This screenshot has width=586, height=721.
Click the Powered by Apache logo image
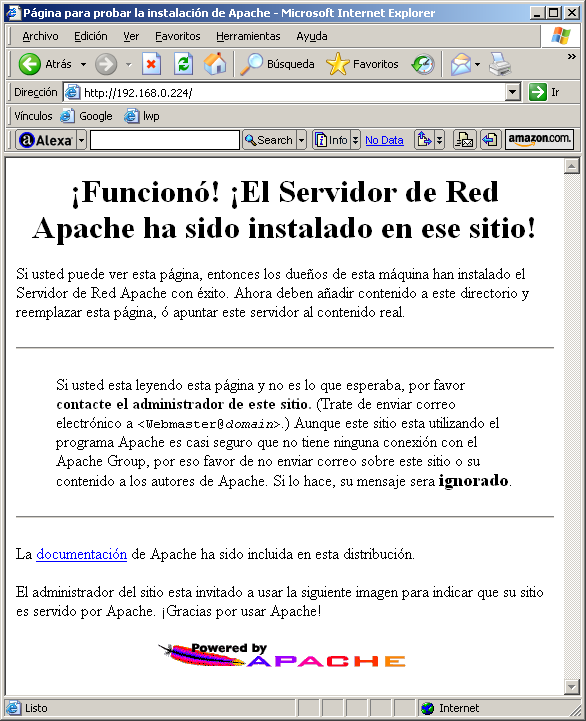[x=282, y=656]
